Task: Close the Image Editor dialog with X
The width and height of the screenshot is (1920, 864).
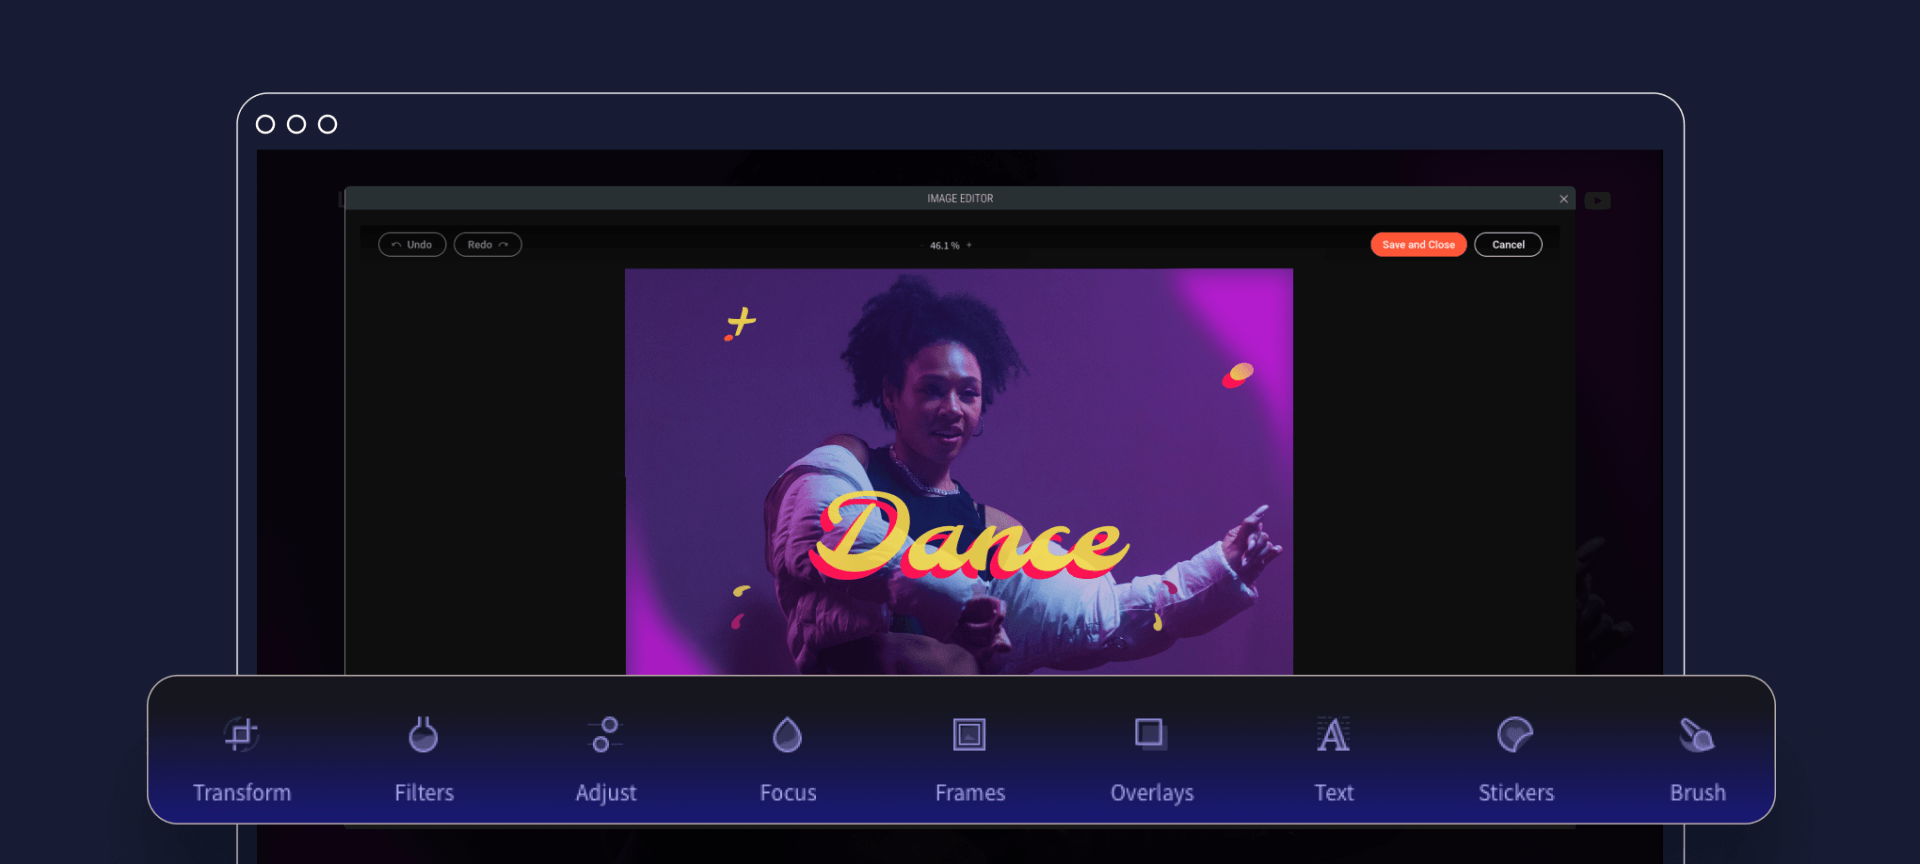Action: (x=1564, y=199)
